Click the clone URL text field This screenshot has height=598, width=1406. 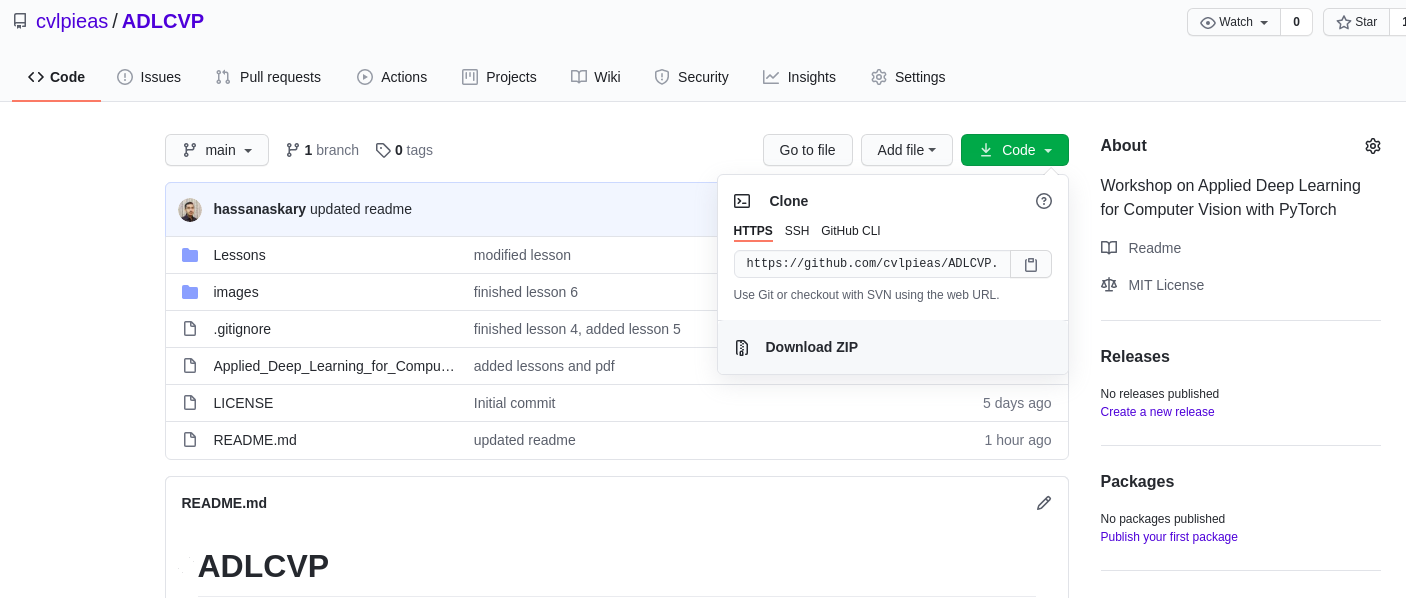click(872, 264)
